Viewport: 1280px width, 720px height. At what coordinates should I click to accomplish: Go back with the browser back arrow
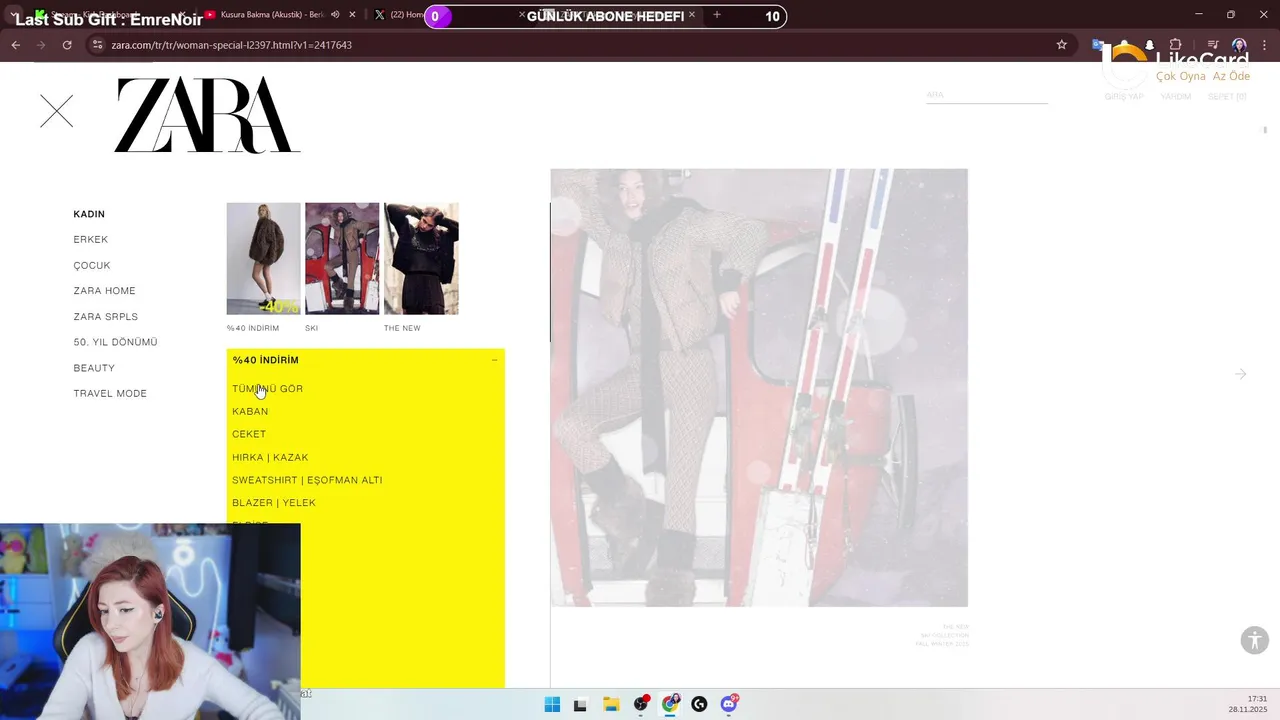pos(15,45)
